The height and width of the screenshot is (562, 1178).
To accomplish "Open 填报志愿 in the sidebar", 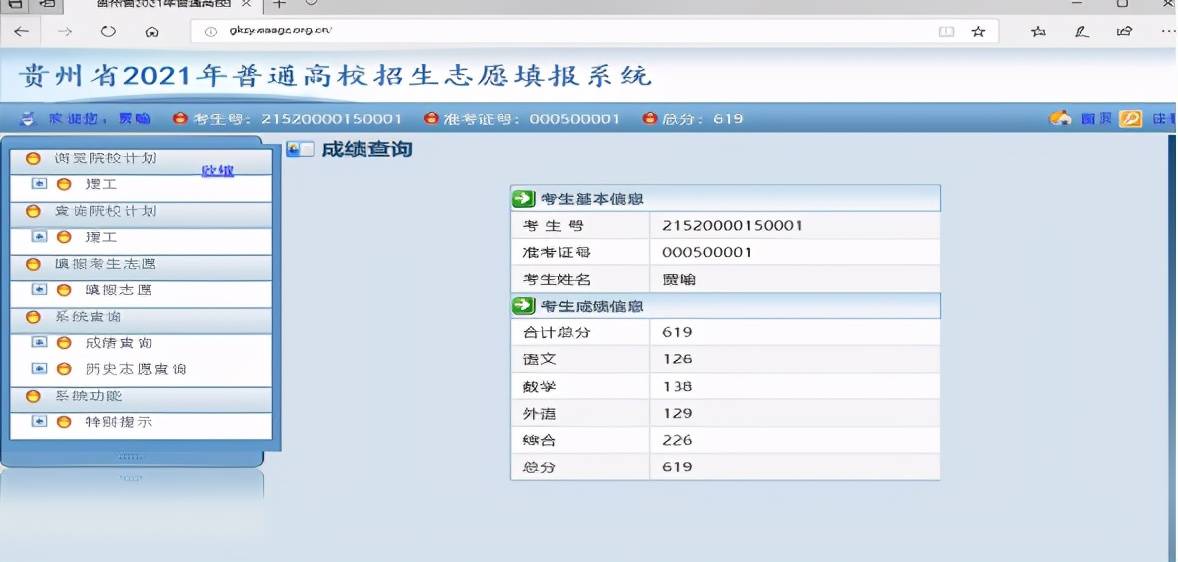I will pos(118,290).
